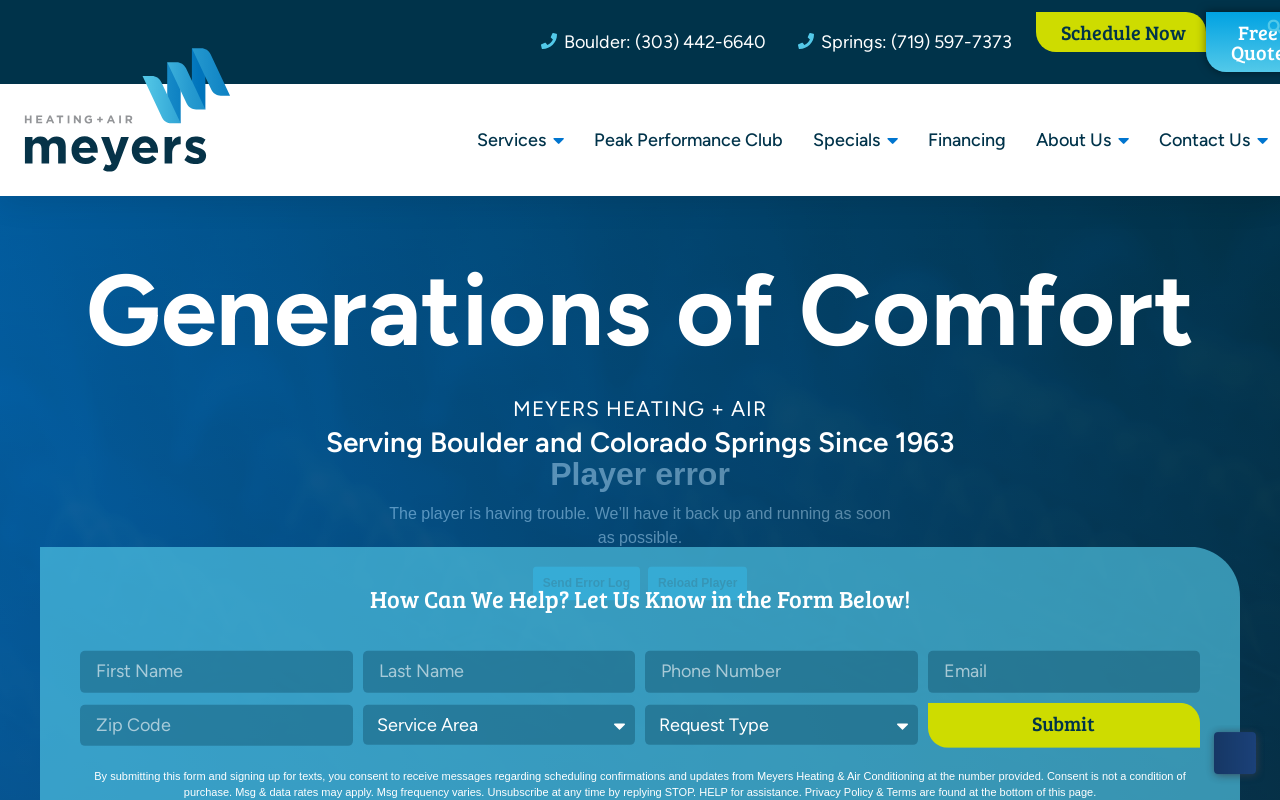Click the Meyers Heating + Air logo

(127, 110)
